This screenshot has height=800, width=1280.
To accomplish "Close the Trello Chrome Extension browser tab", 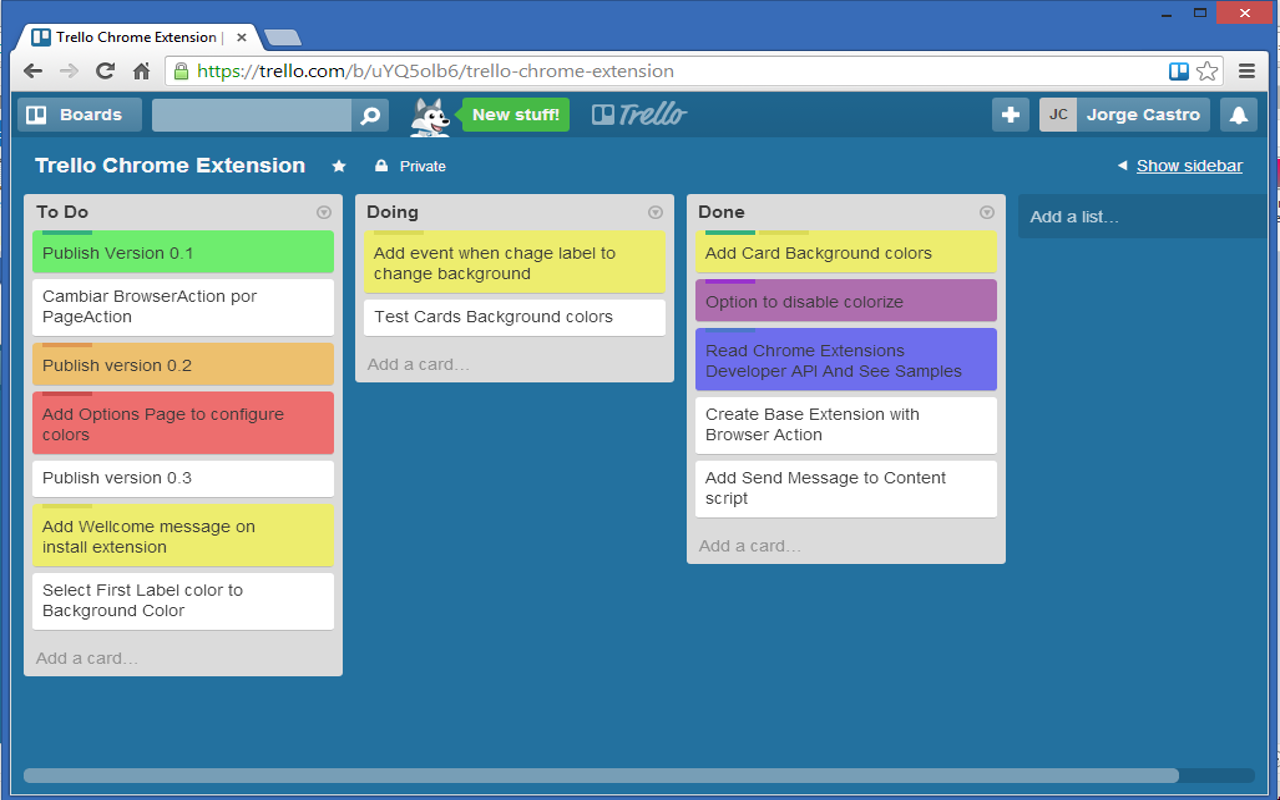I will tap(241, 37).
